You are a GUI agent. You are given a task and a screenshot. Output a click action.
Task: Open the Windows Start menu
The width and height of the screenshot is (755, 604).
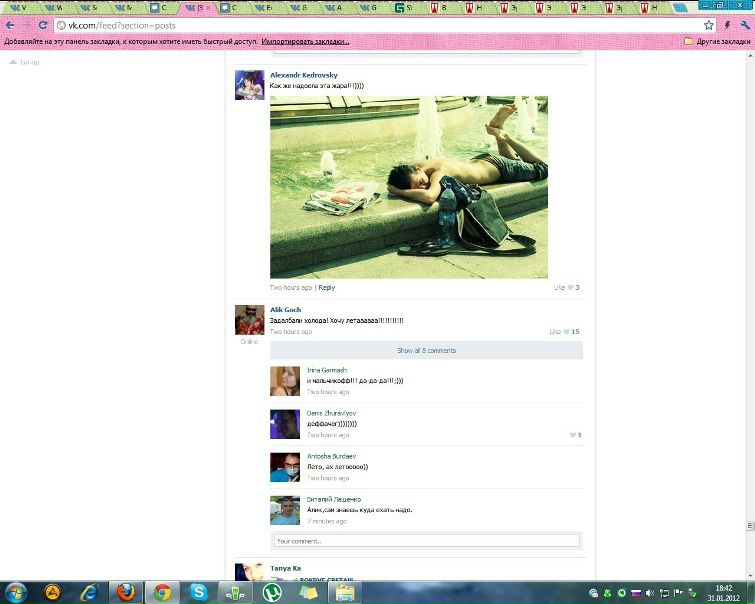coord(16,592)
